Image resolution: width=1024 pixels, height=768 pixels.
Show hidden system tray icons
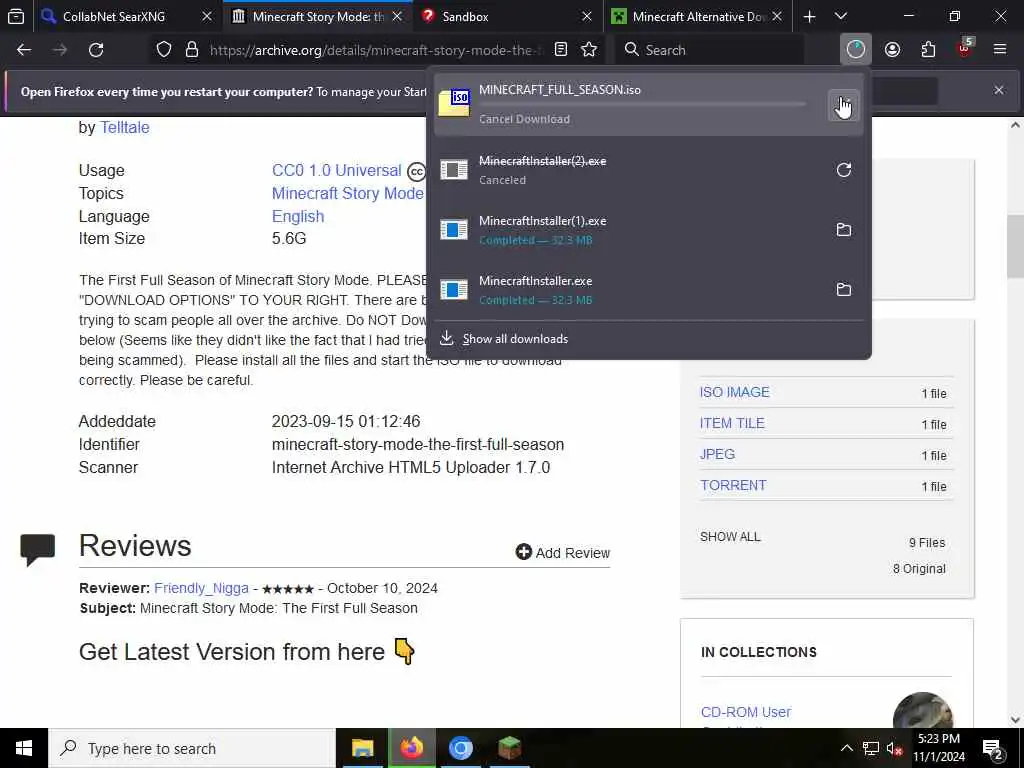coord(846,748)
